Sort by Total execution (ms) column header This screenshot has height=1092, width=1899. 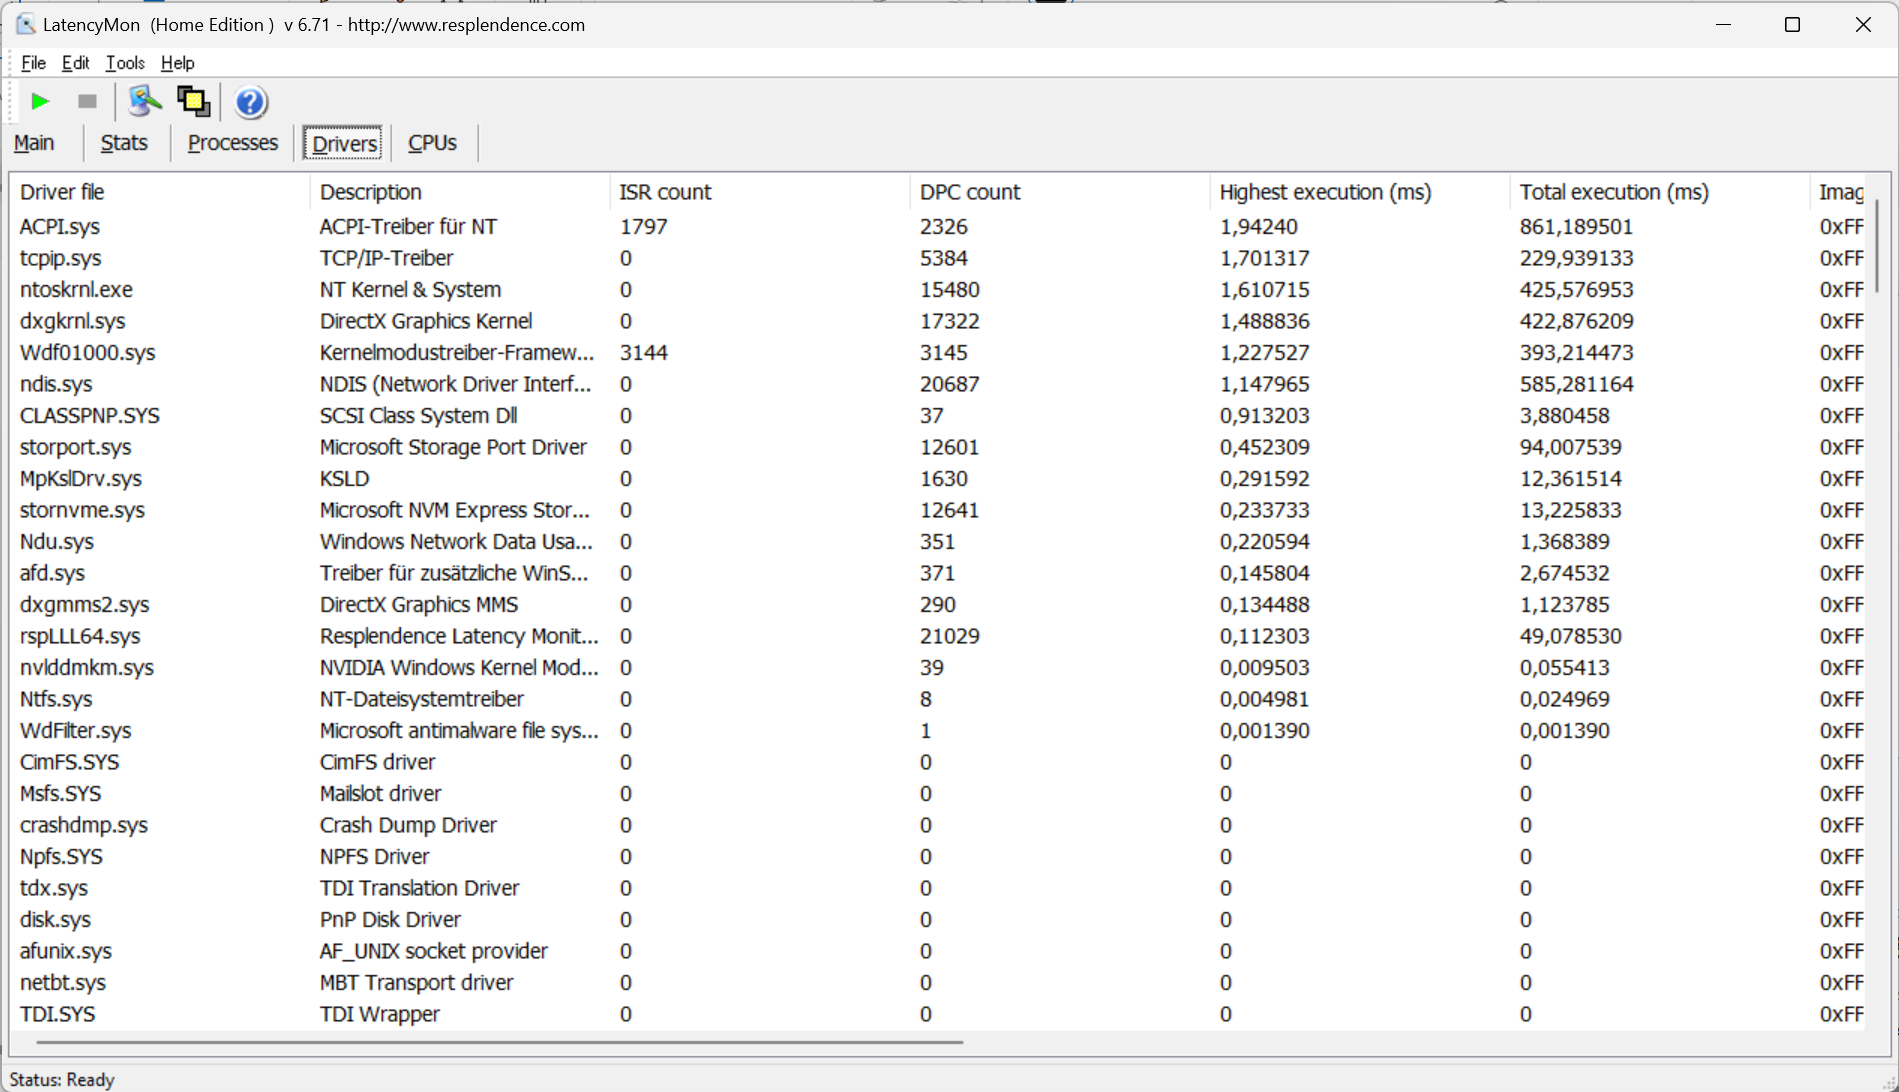click(x=1660, y=192)
